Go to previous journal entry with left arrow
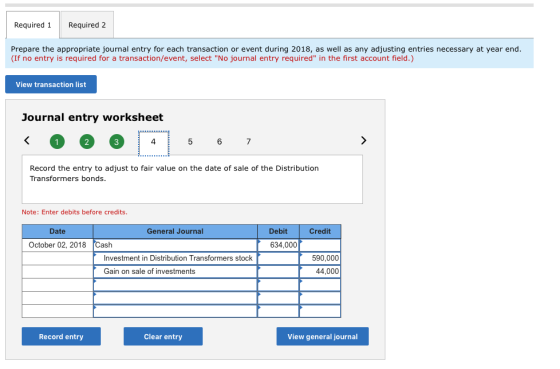The height and width of the screenshot is (369, 560). [27, 140]
